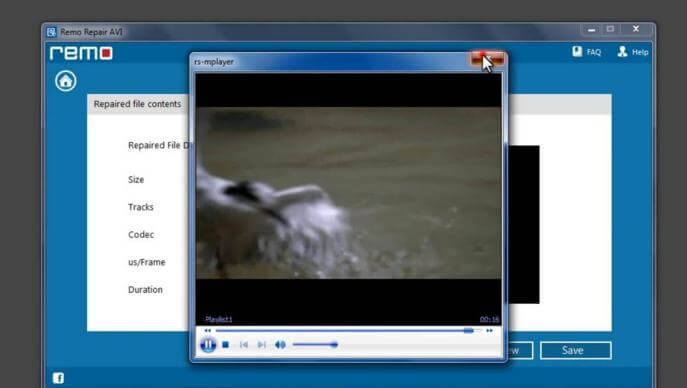Viewport: 687px width, 388px height.
Task: Go to the Remo home screen
Action: coord(66,81)
